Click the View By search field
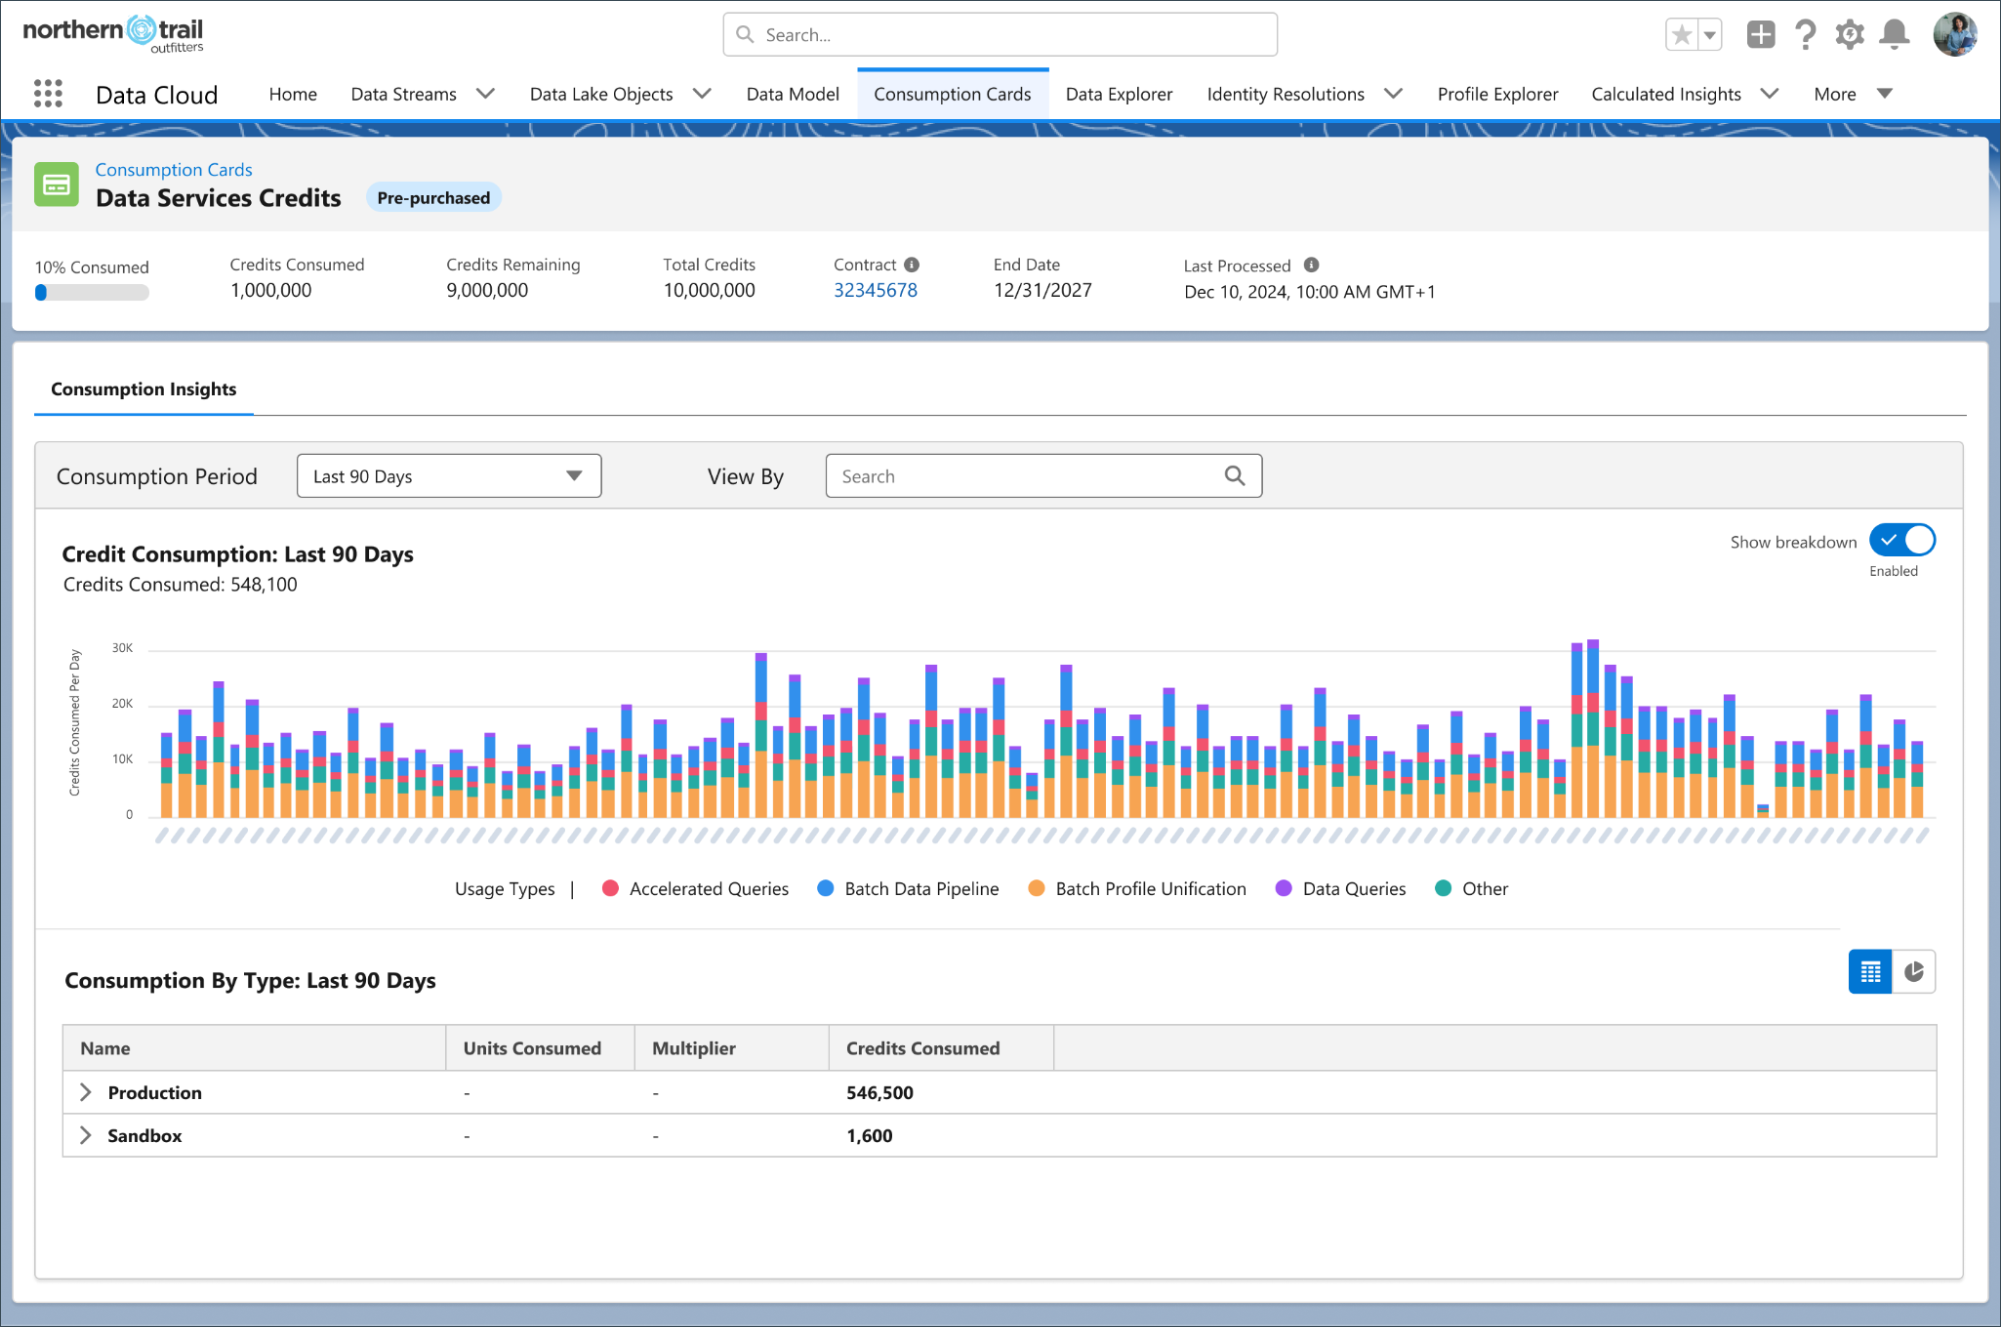The width and height of the screenshot is (2001, 1327). [x=1044, y=476]
